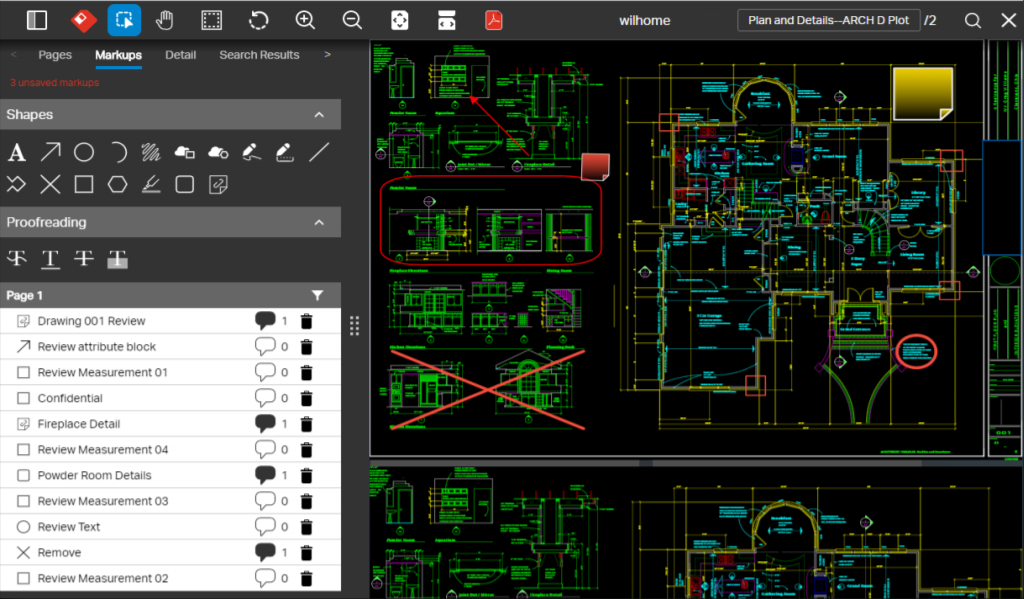
Task: Open the Search Results tab
Action: coord(259,55)
